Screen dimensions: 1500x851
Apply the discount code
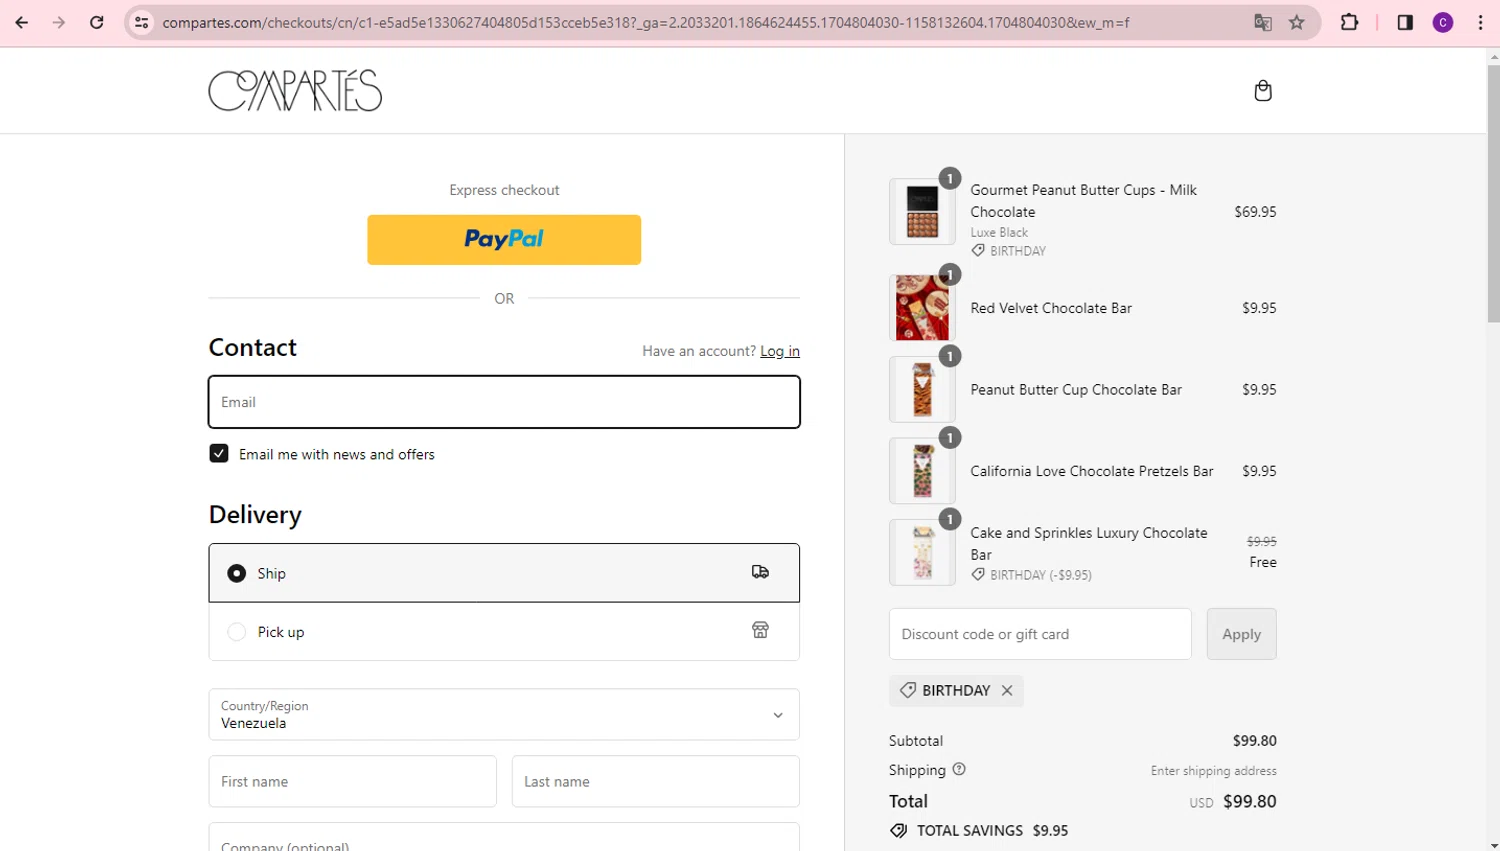[1241, 634]
